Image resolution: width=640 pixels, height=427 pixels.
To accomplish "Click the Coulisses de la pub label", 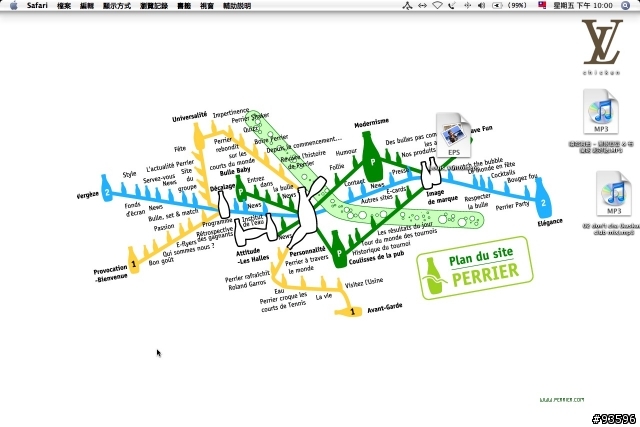I will coord(376,257).
